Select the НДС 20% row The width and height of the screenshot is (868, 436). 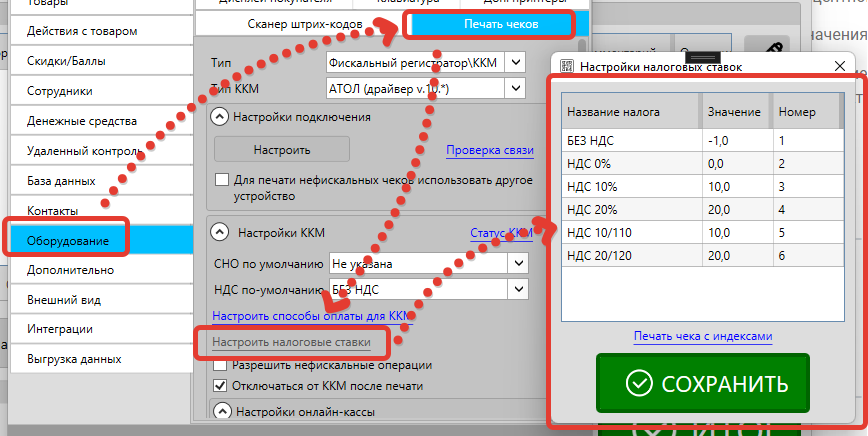[702, 210]
